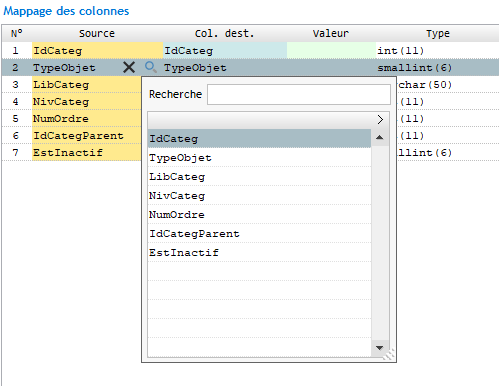Expand the chevron arrow in the dropdown header
499x386 pixels.
pyautogui.click(x=380, y=120)
